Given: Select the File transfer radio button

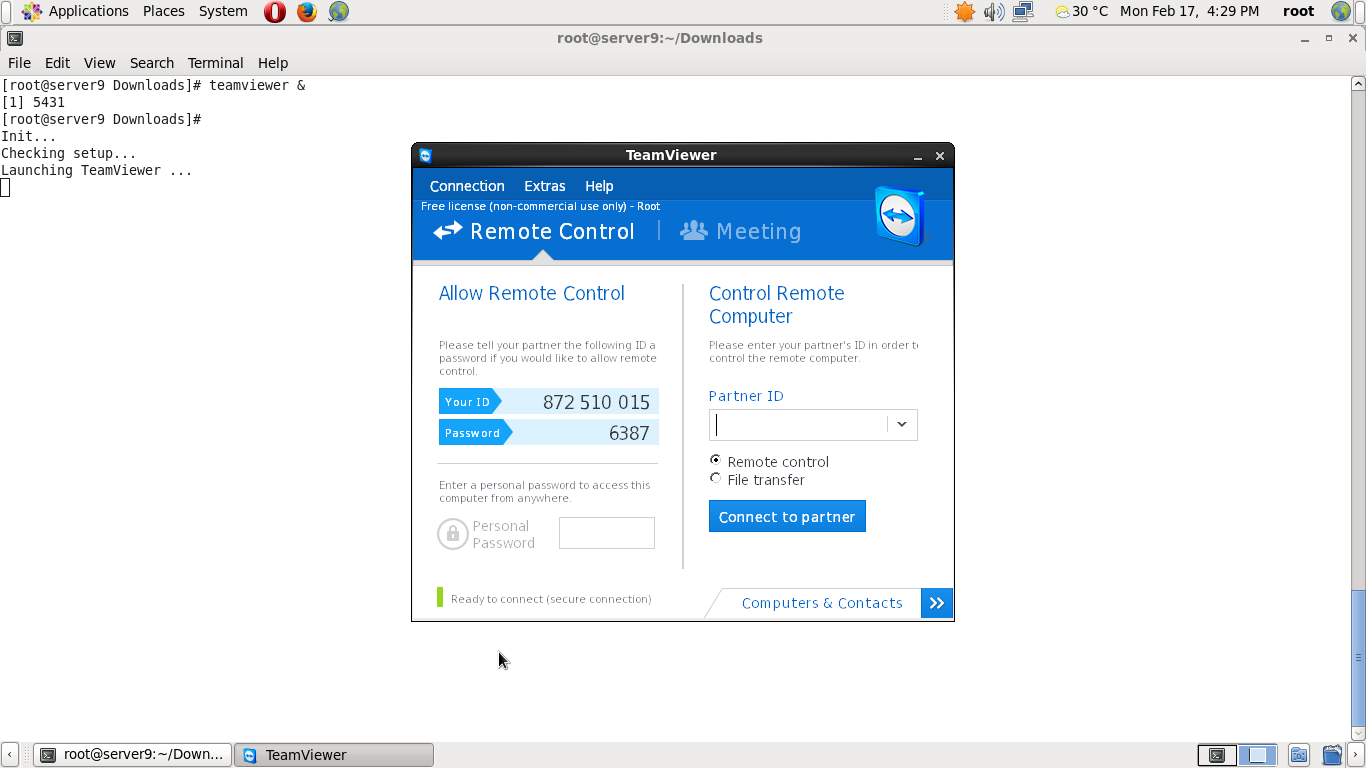Looking at the screenshot, I should coord(715,478).
